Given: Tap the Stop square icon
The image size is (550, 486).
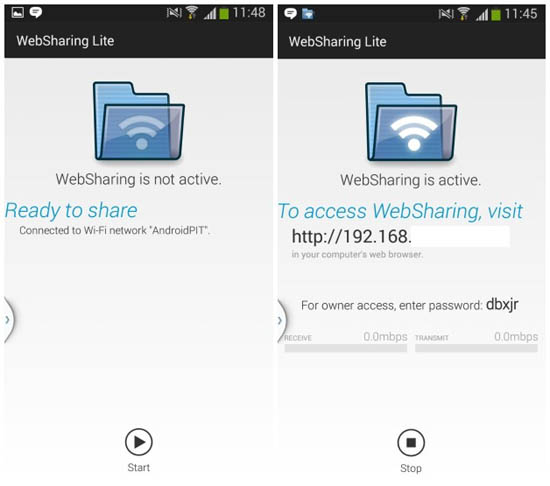Looking at the screenshot, I should 411,443.
